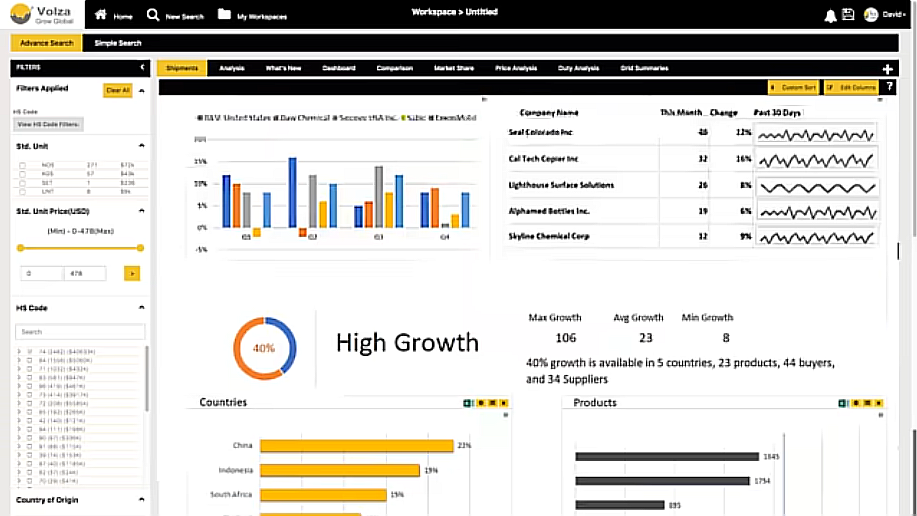
Task: Click the Clear All button
Action: tap(118, 90)
